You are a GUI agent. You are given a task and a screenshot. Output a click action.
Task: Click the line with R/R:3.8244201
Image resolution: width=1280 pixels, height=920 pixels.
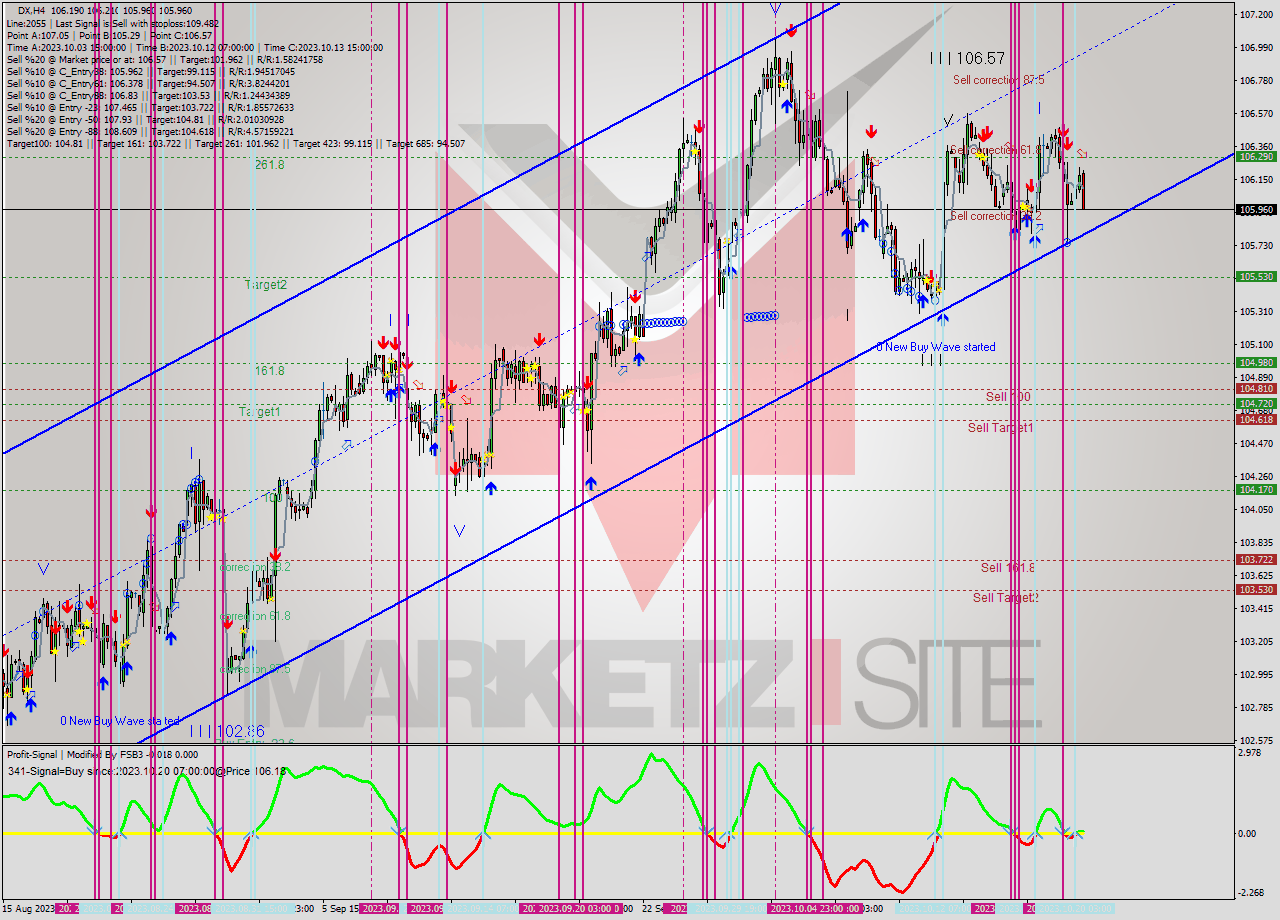click(150, 84)
